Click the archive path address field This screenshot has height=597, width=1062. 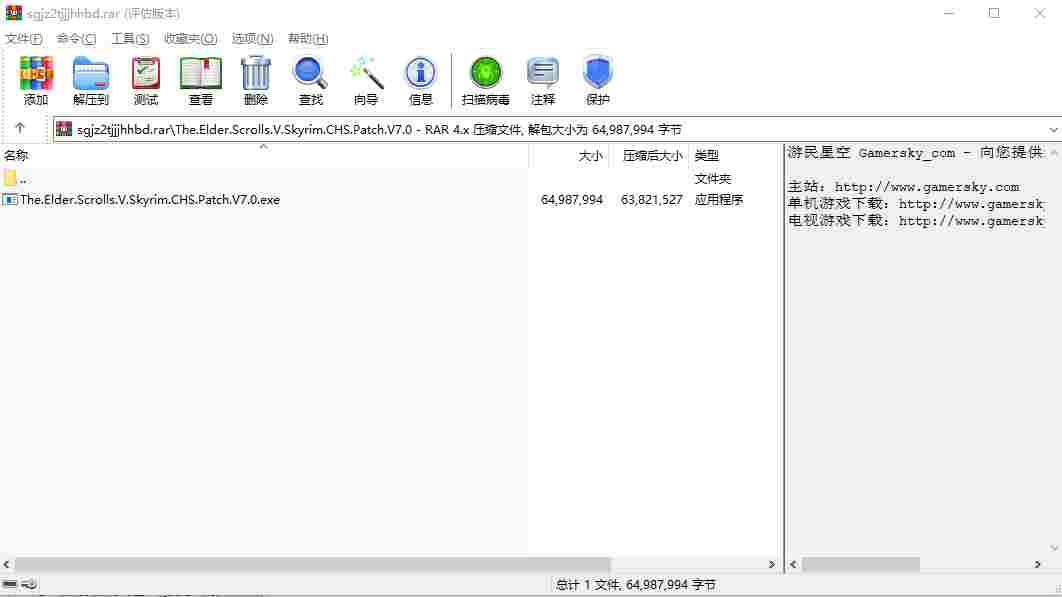[557, 129]
